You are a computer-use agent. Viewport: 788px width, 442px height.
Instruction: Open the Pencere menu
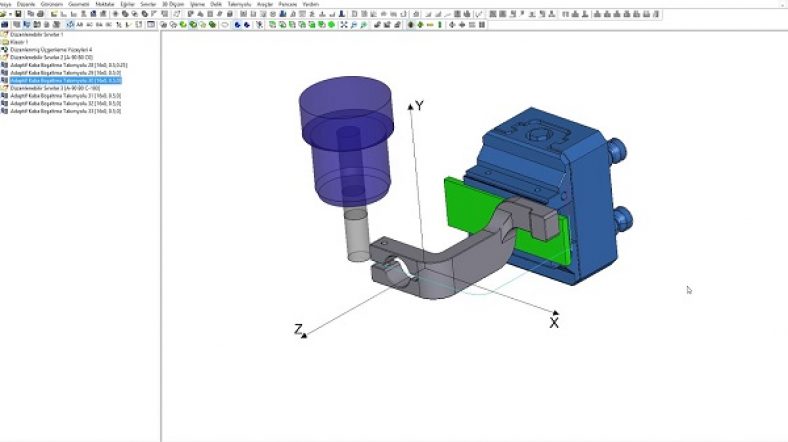[x=288, y=4]
